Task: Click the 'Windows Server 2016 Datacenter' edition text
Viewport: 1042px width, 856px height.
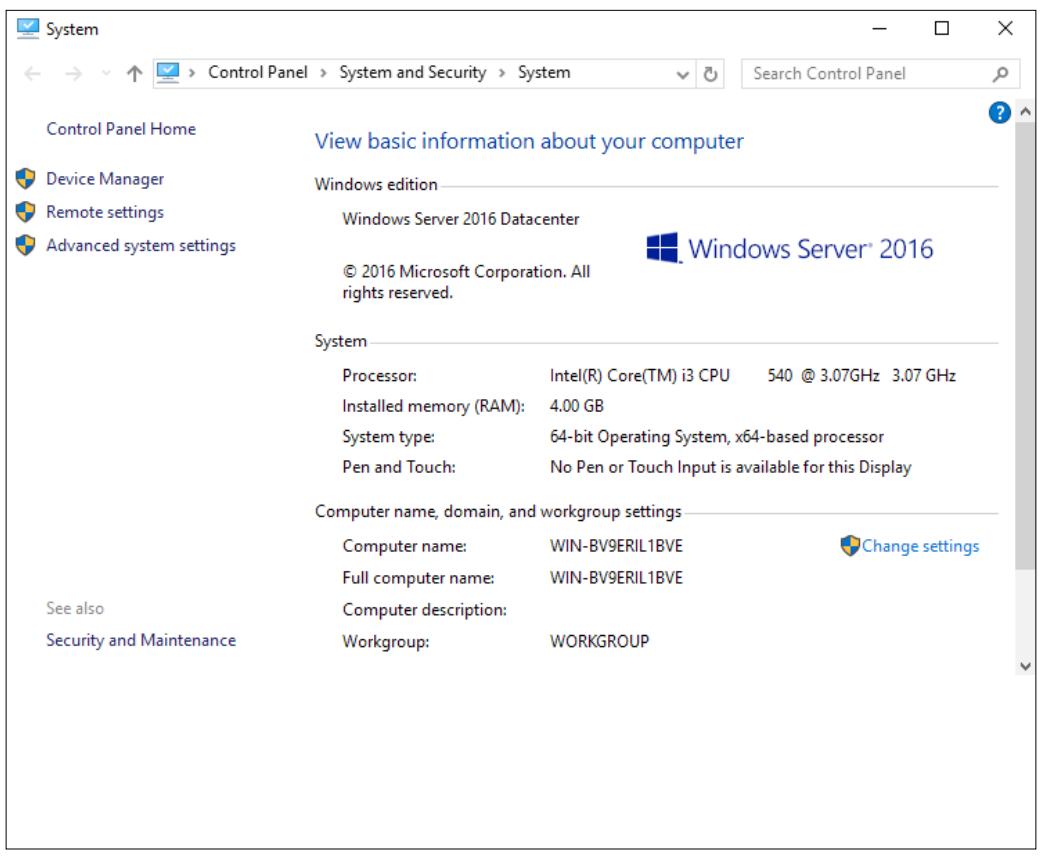Action: coord(461,219)
